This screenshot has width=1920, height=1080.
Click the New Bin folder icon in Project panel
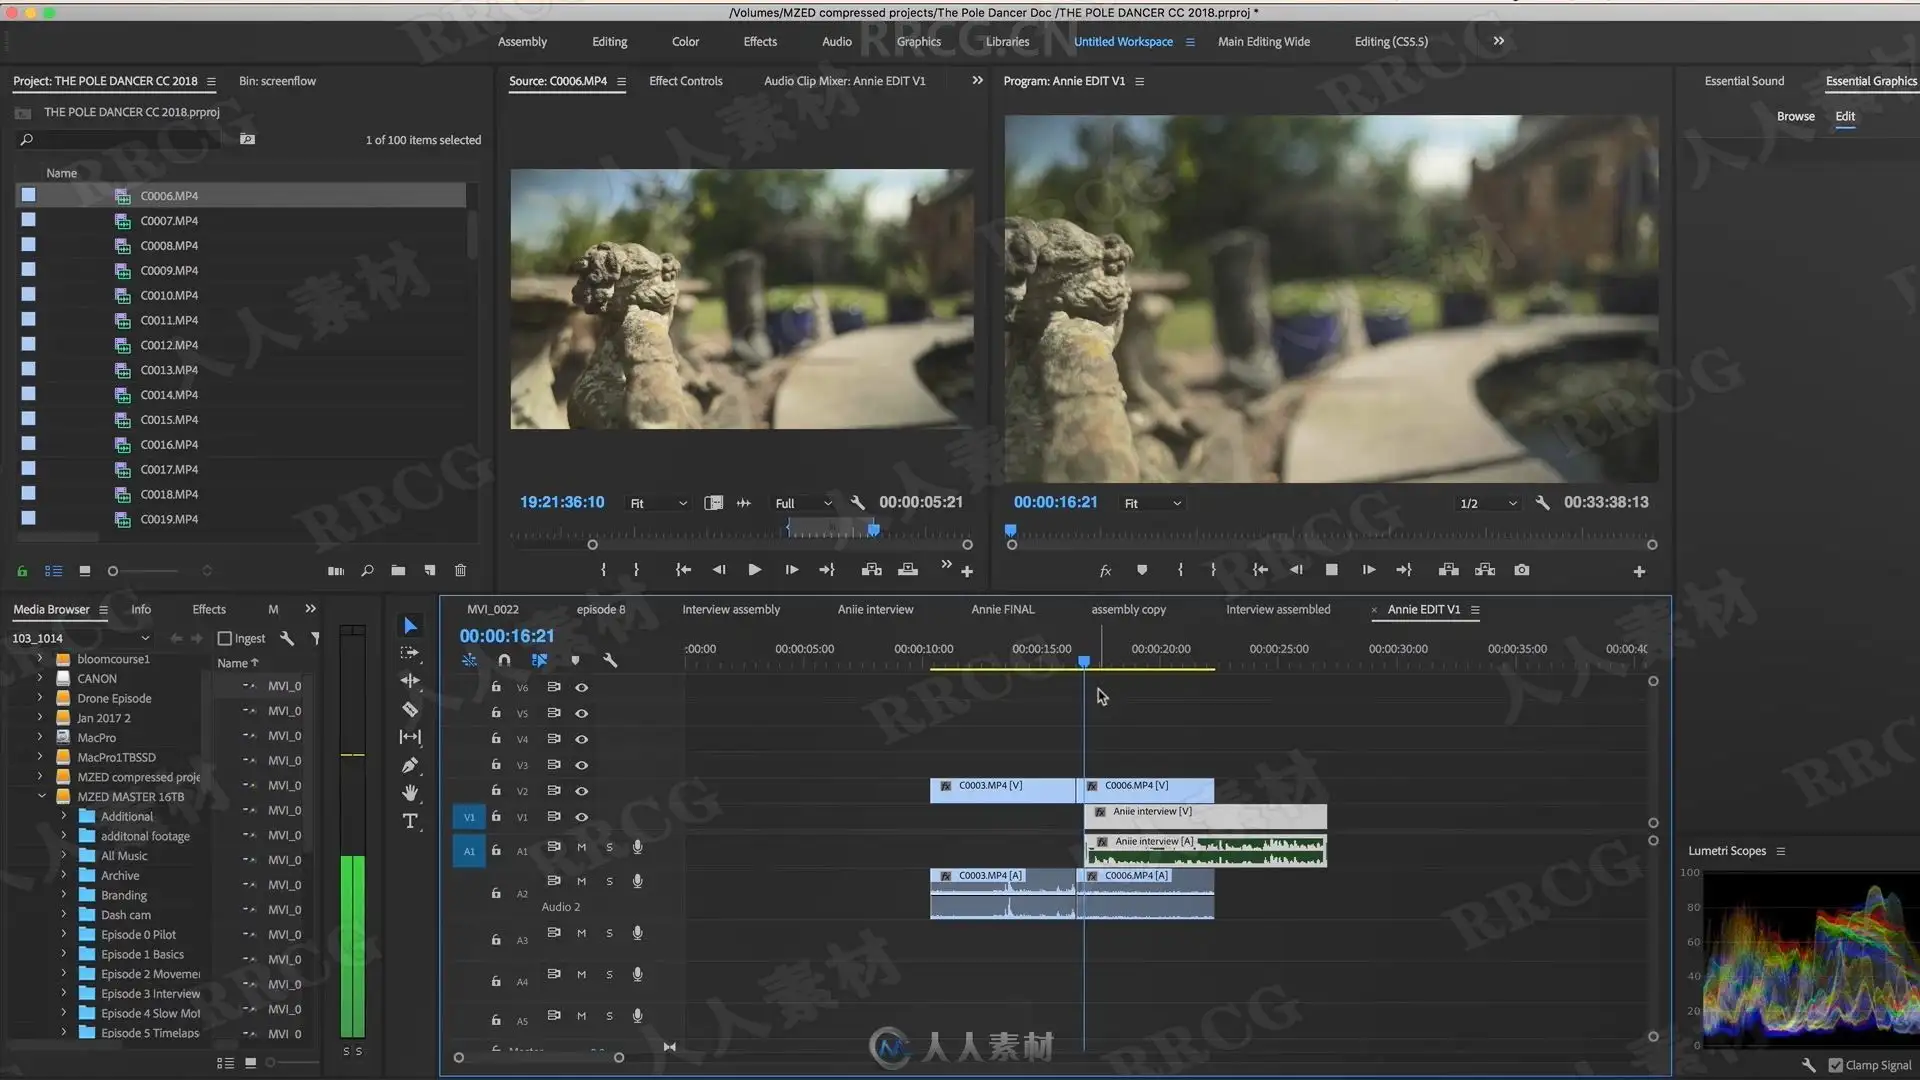pos(398,570)
